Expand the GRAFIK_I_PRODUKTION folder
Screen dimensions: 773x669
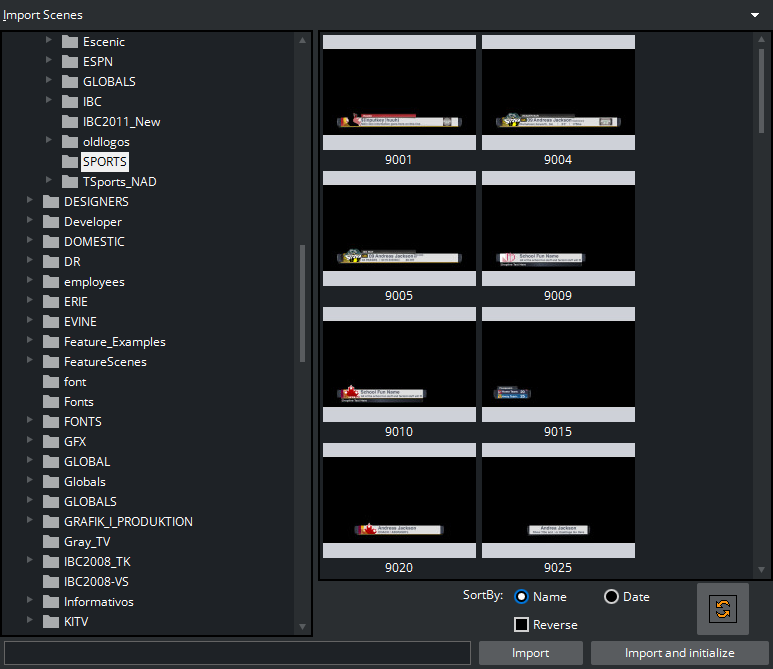click(30, 522)
